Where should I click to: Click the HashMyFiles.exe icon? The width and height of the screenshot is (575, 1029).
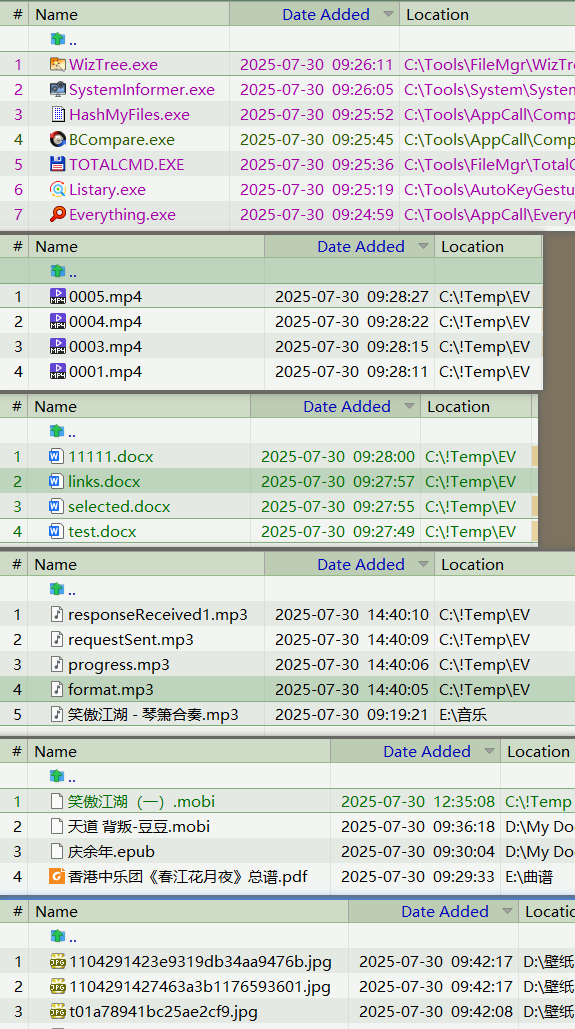(x=58, y=114)
